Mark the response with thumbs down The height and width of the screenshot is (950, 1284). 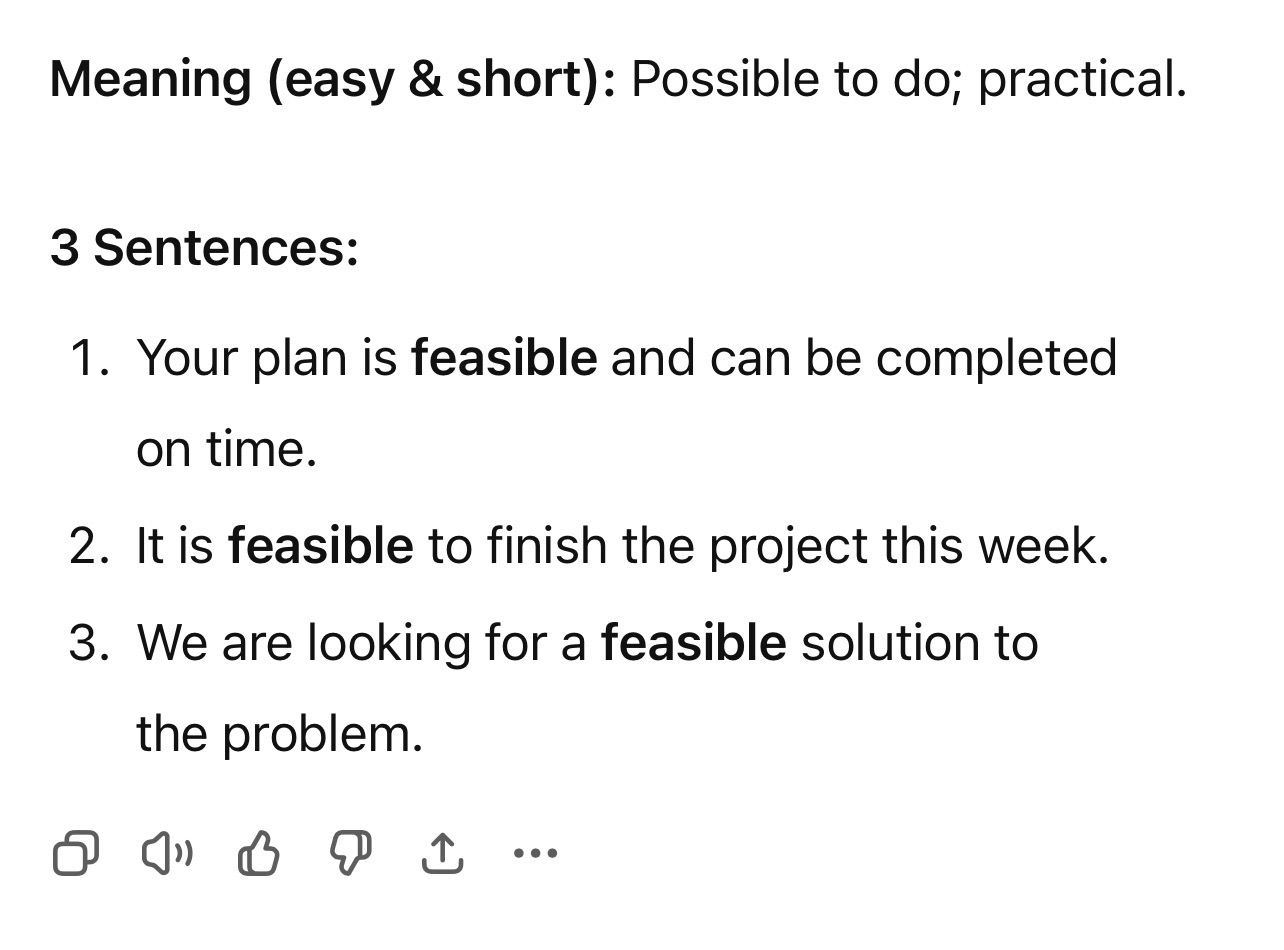351,854
